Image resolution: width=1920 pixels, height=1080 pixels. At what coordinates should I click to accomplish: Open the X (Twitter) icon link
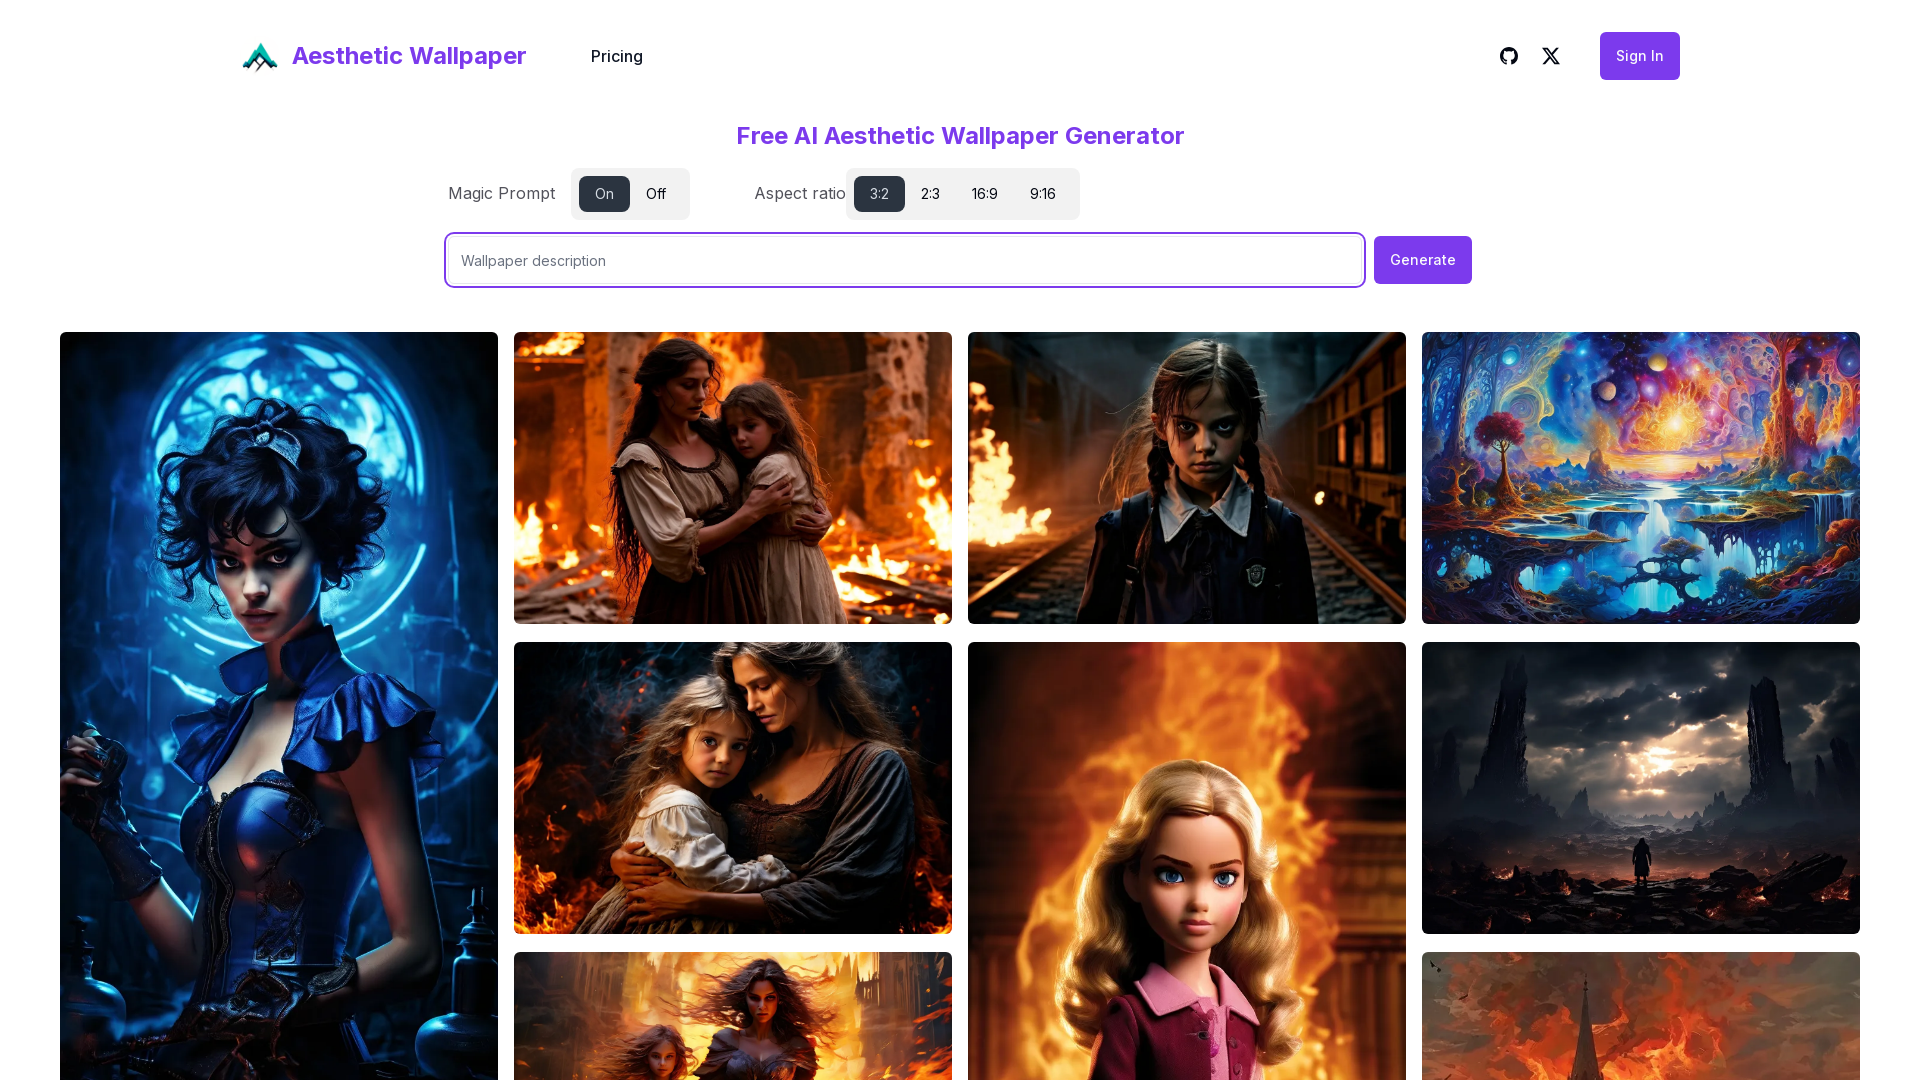coord(1551,56)
